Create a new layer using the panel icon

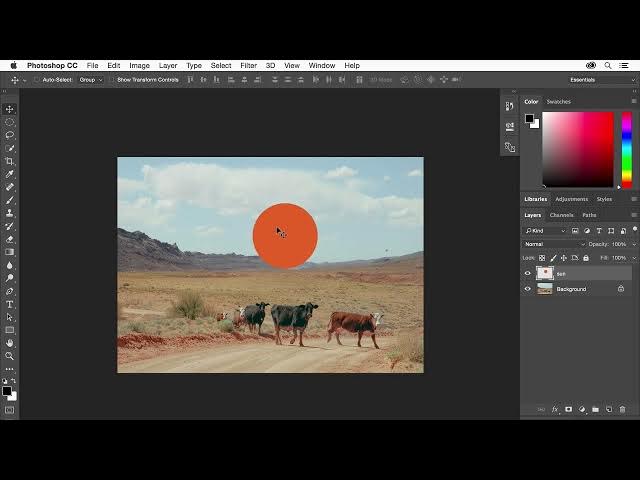[608, 409]
